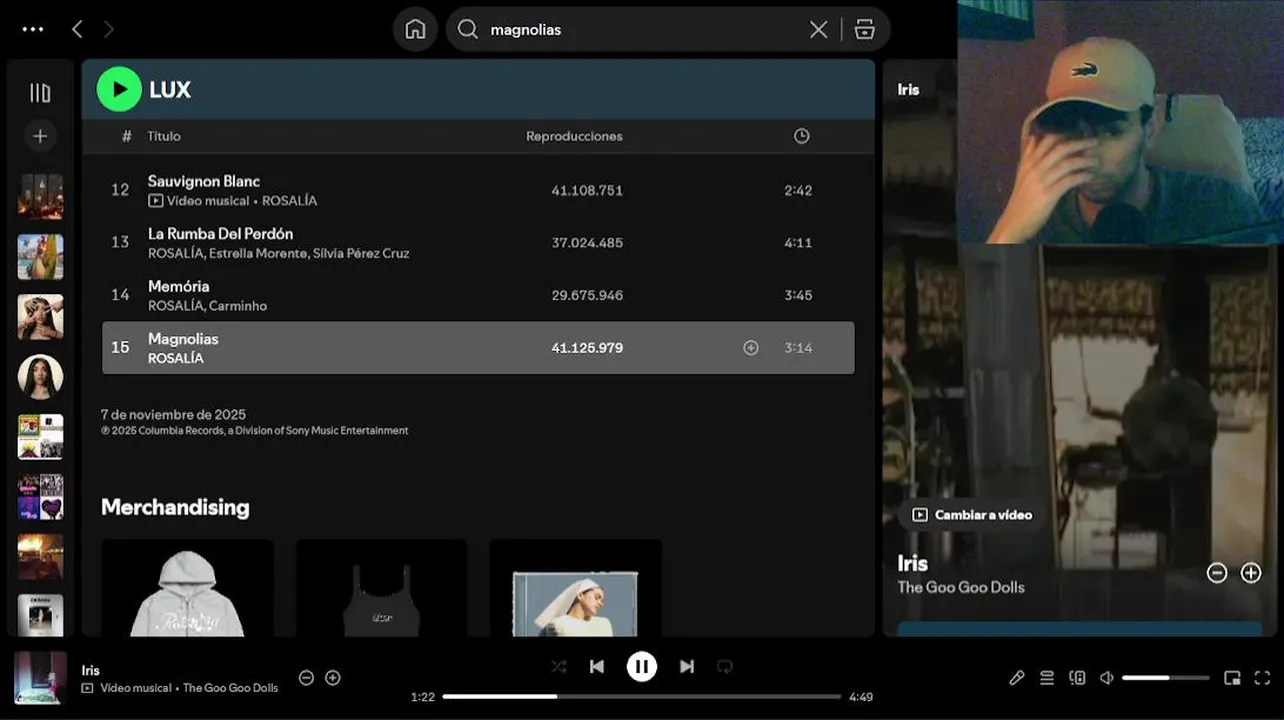Open now playing Iris cover thumbnail
The width and height of the screenshot is (1284, 720).
pos(40,678)
